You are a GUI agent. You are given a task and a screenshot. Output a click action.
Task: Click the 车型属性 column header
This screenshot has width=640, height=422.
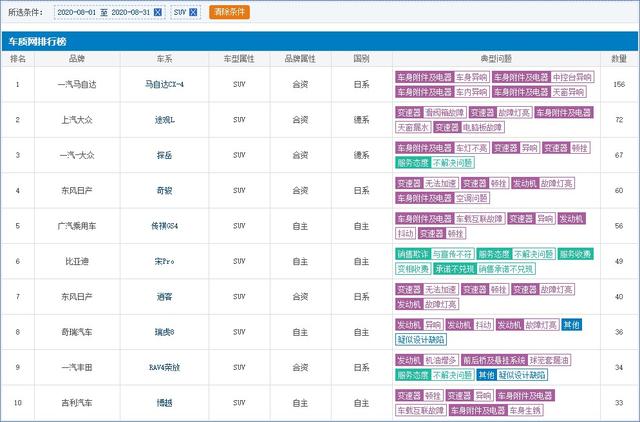coord(239,59)
